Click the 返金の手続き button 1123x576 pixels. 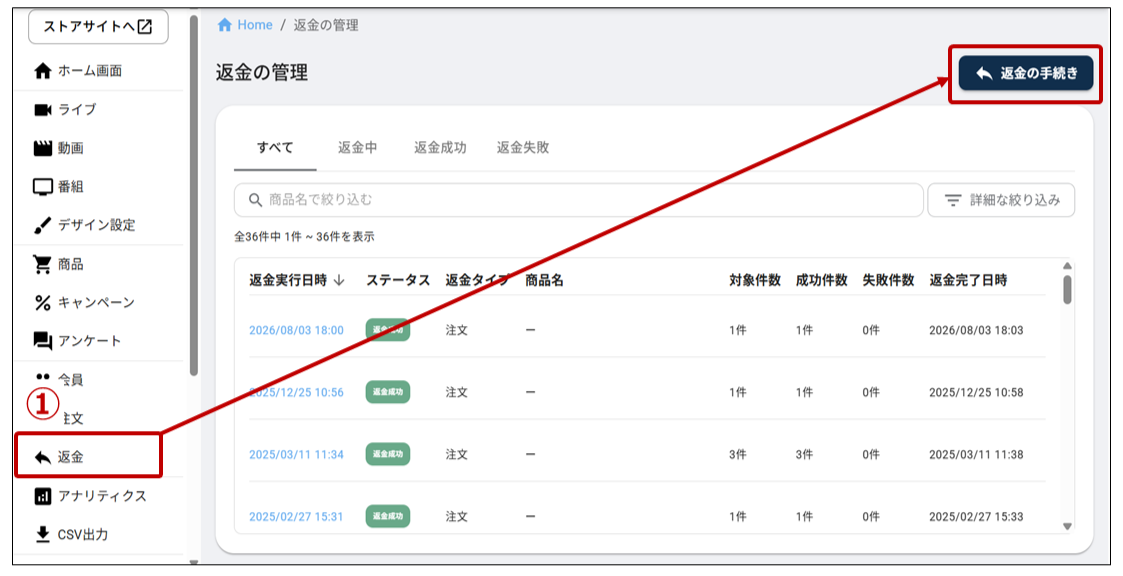tap(1026, 73)
